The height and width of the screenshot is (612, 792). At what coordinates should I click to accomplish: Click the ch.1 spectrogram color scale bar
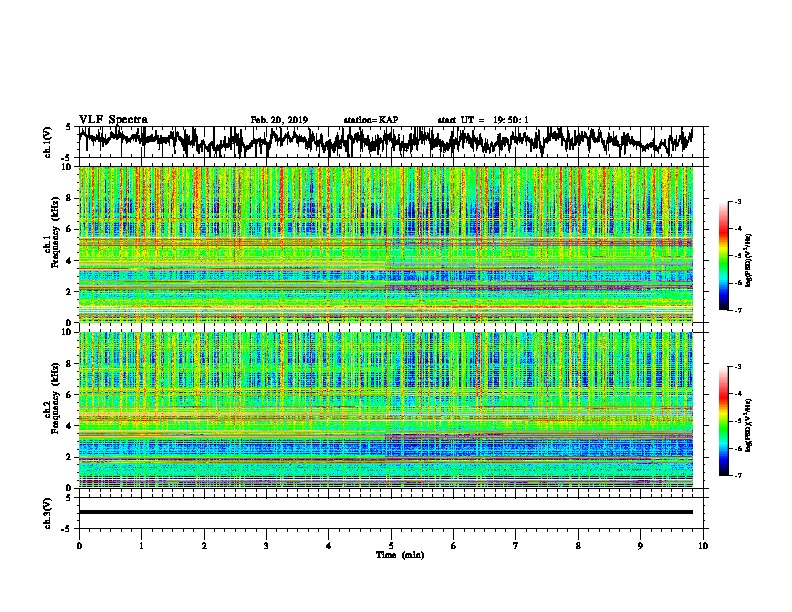pyautogui.click(x=723, y=256)
